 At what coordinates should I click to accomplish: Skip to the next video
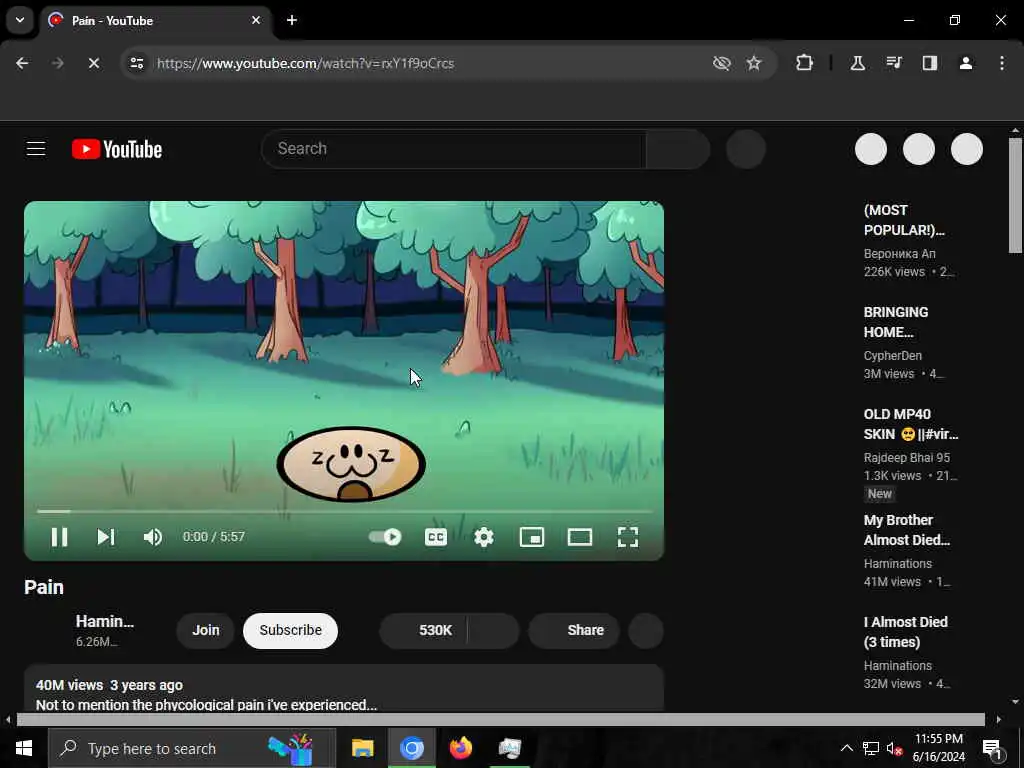click(x=106, y=537)
